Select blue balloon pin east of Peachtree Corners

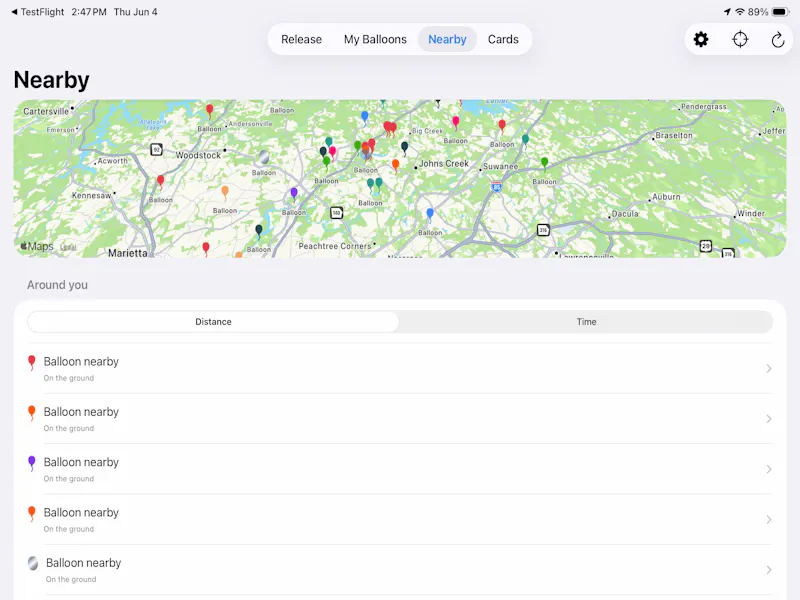(x=430, y=214)
